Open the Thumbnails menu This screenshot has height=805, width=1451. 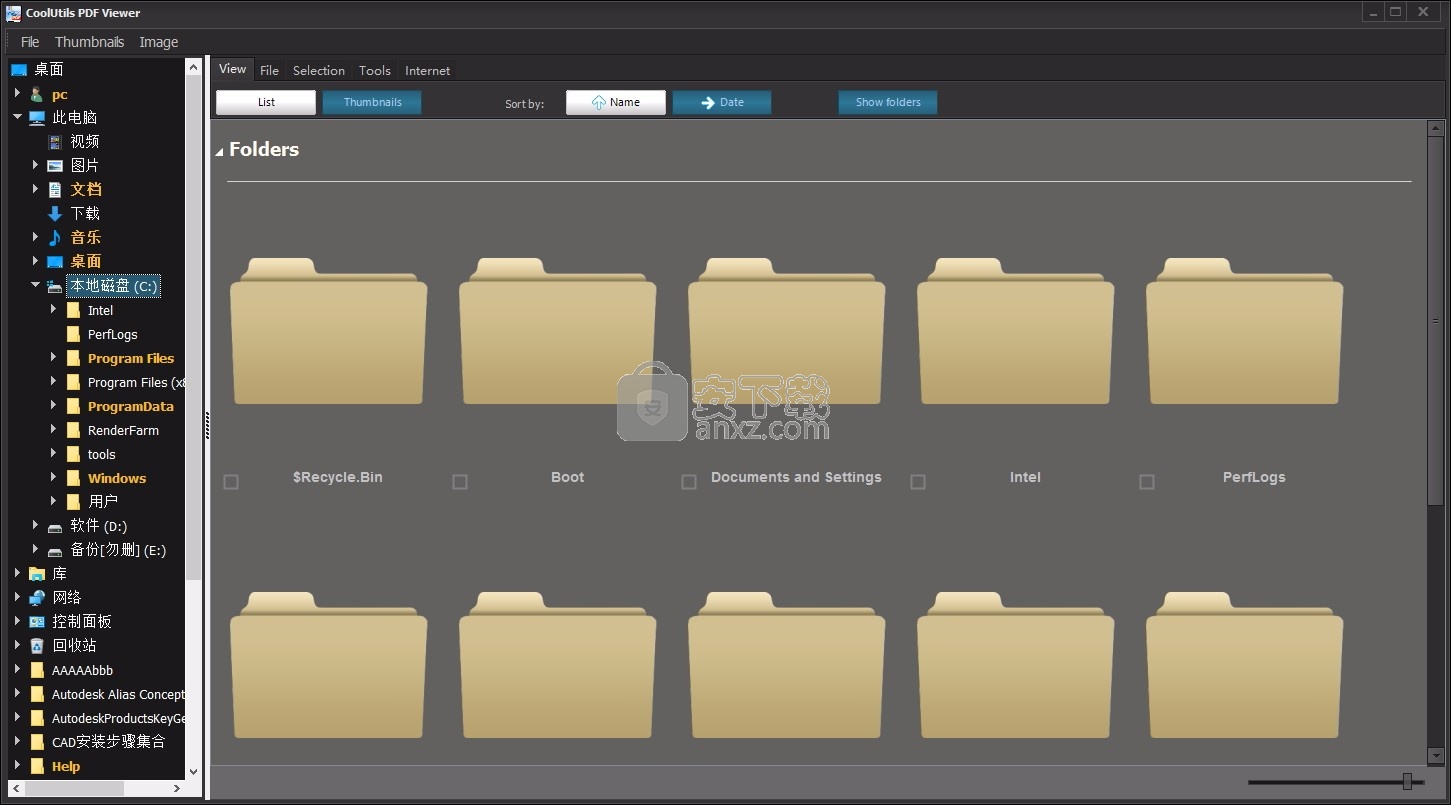point(90,42)
